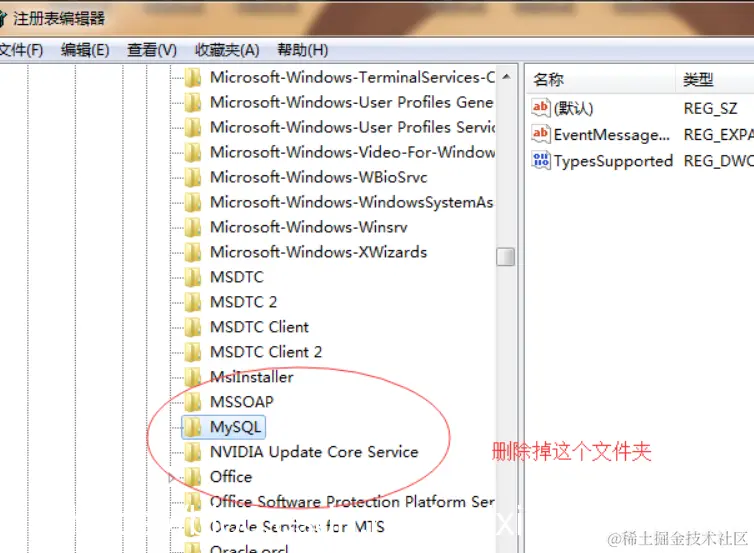Click the Microsoft-Windows-Video-For-Windows folder icon
Viewport: 754px width, 553px height.
(193, 152)
